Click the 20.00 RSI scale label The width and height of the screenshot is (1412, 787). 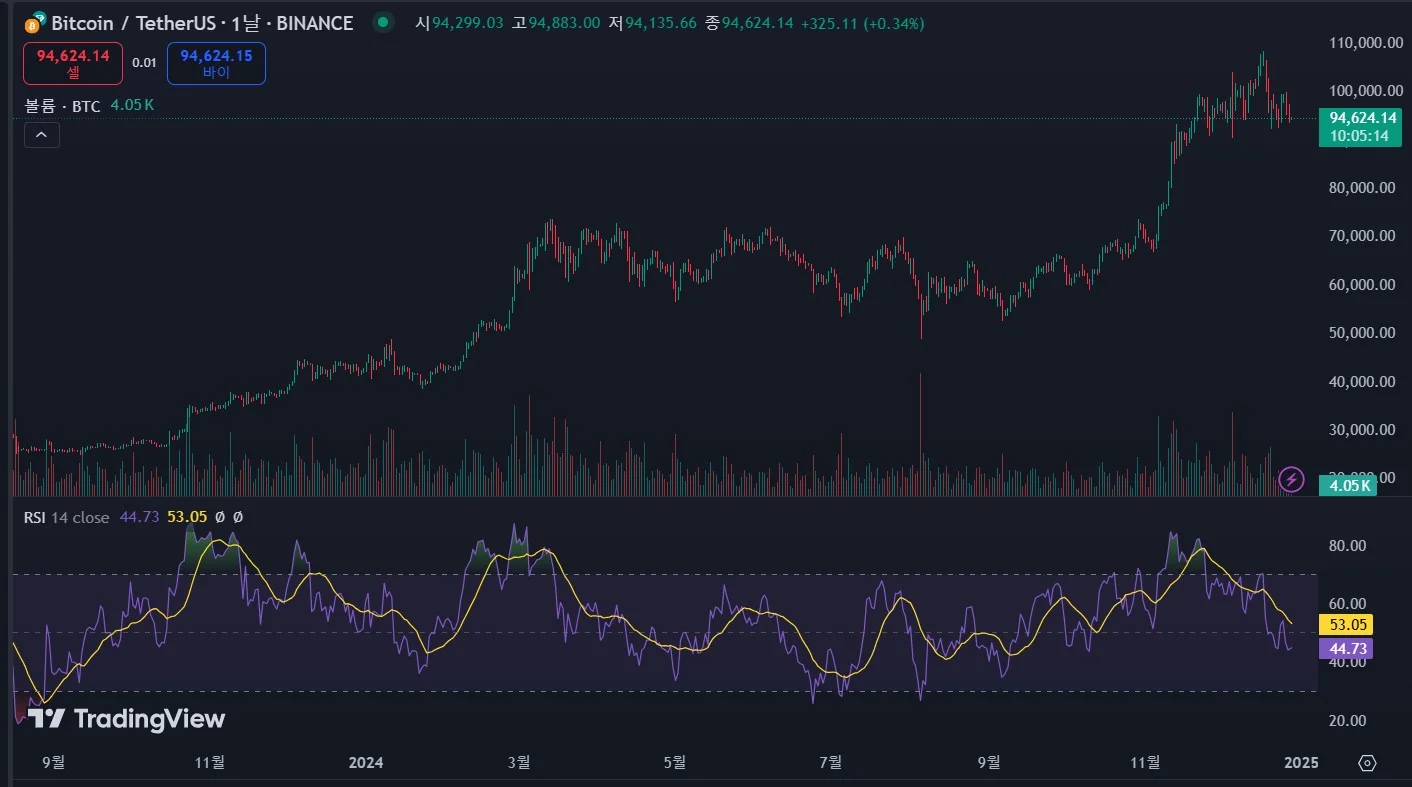click(x=1347, y=720)
